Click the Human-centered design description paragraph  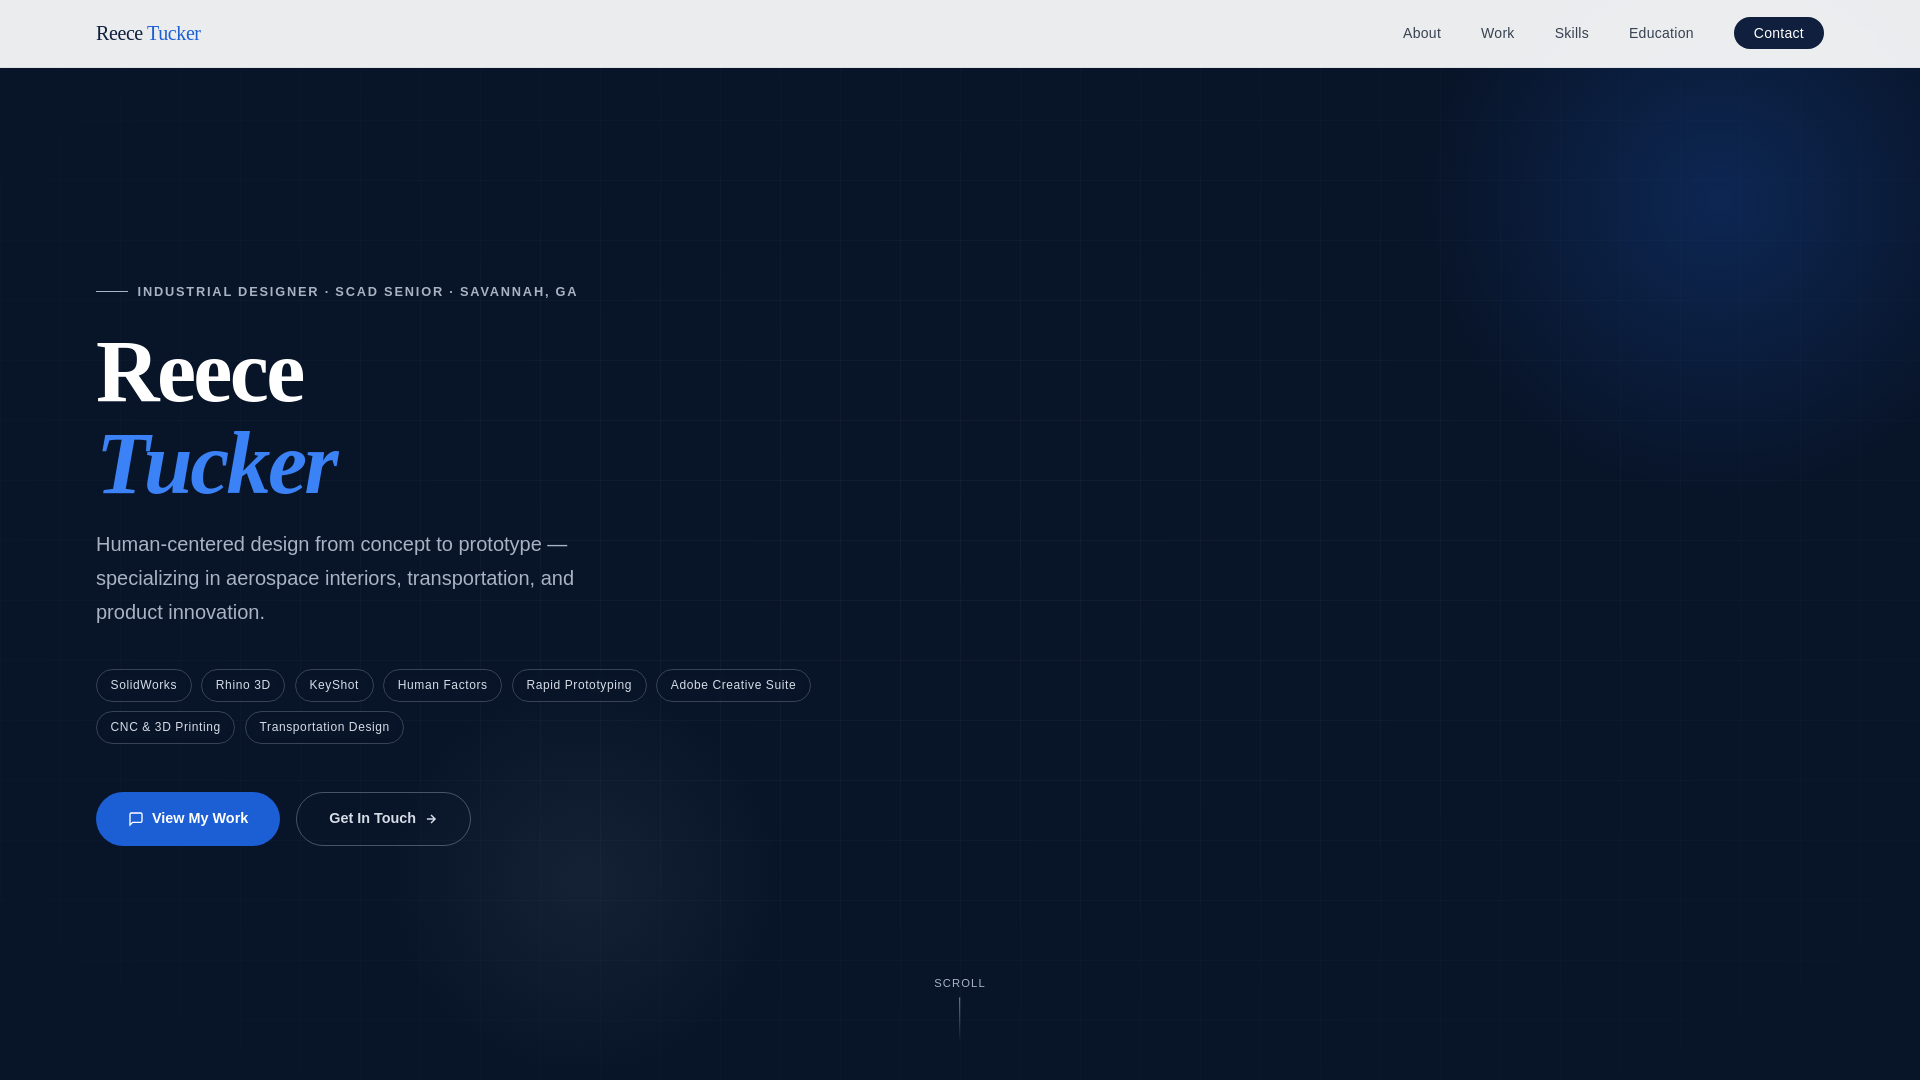click(335, 578)
